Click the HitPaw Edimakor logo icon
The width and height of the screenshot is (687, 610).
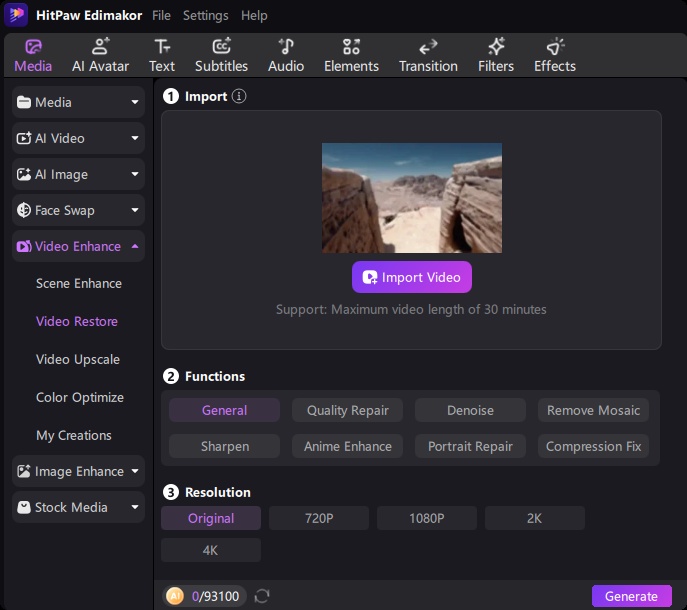click(16, 14)
